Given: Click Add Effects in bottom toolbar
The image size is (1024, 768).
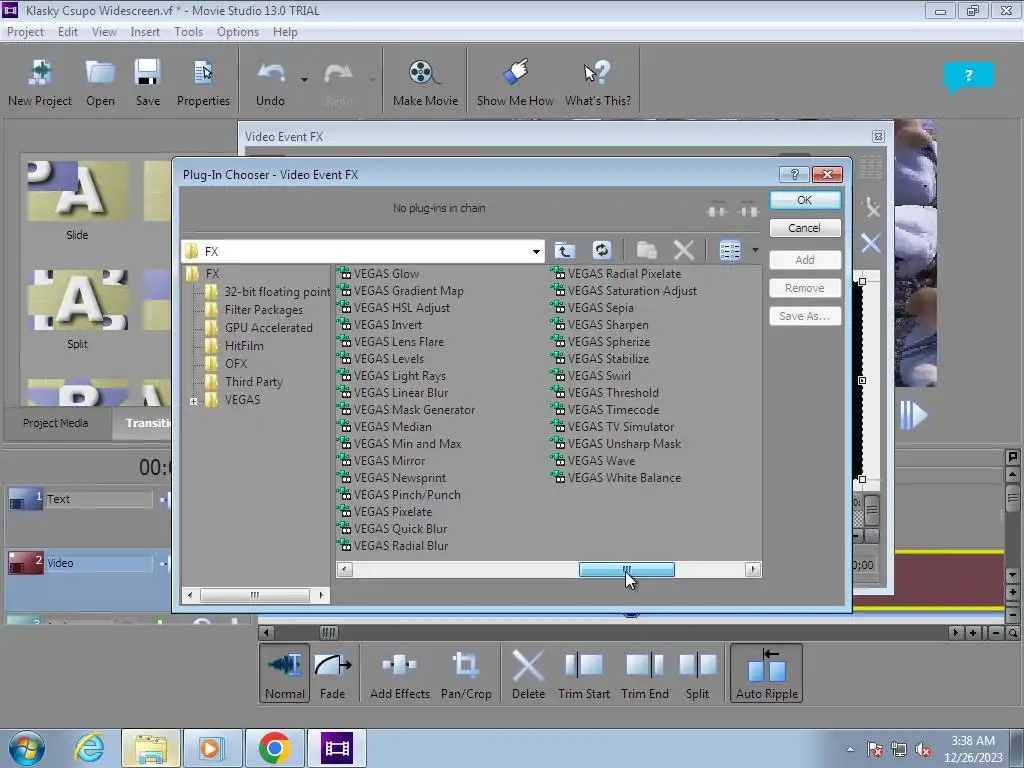Looking at the screenshot, I should pyautogui.click(x=400, y=673).
